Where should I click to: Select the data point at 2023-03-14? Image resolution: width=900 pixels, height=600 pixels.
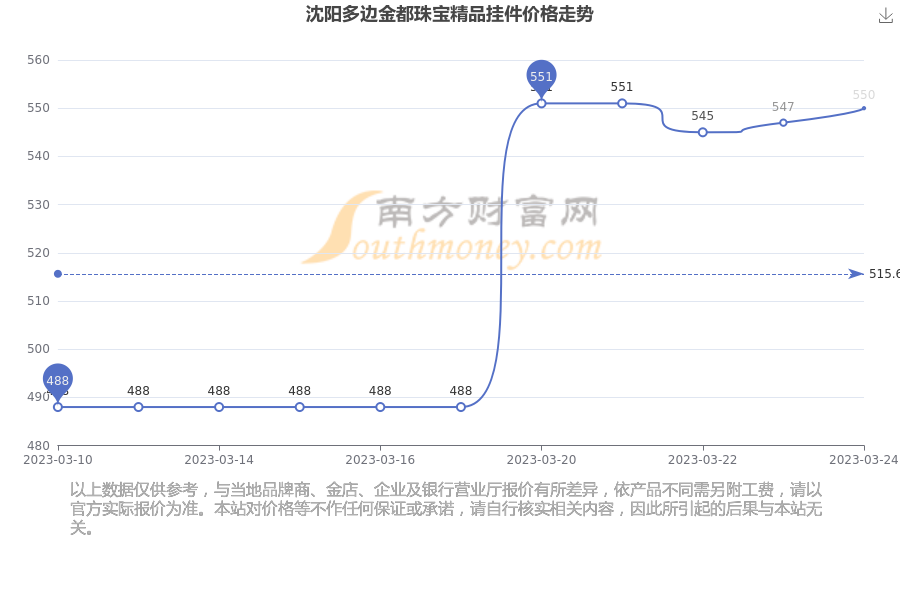[219, 407]
